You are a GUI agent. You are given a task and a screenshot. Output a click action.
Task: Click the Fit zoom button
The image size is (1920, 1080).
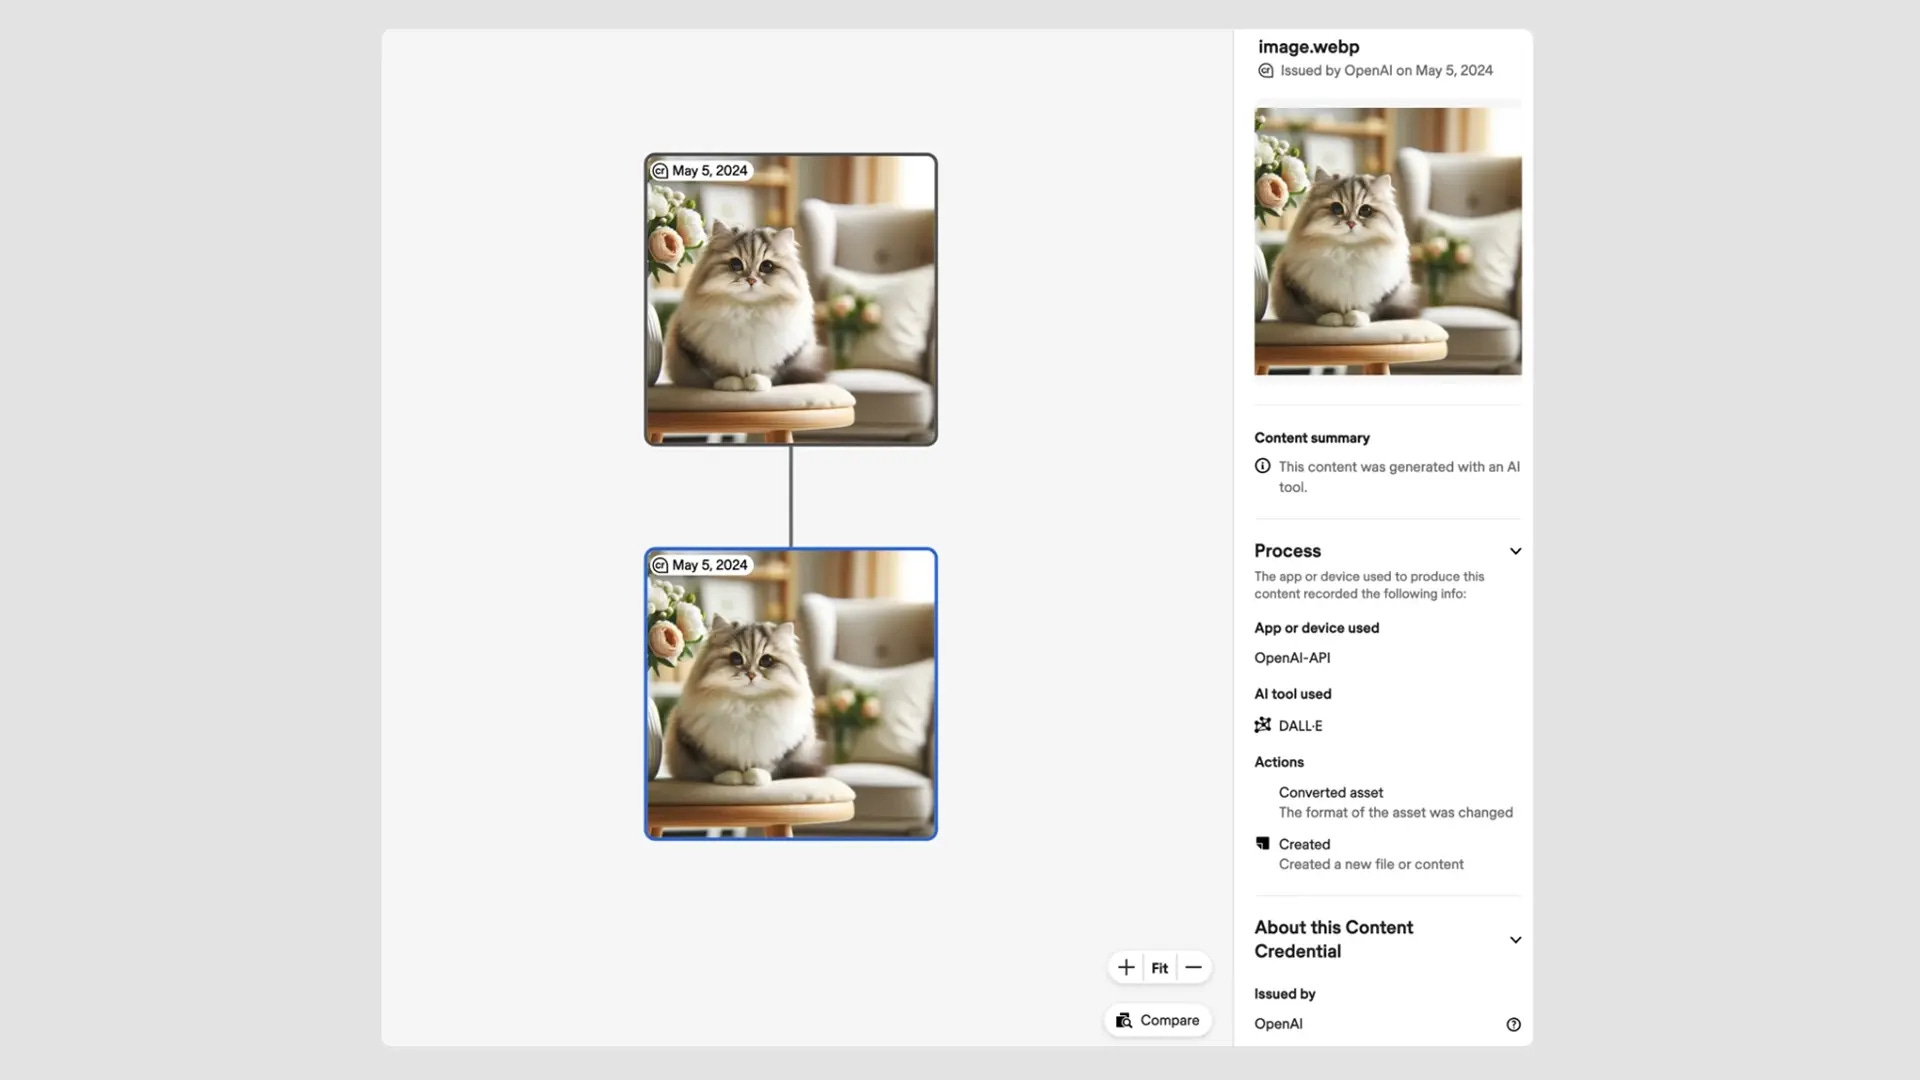coord(1160,968)
